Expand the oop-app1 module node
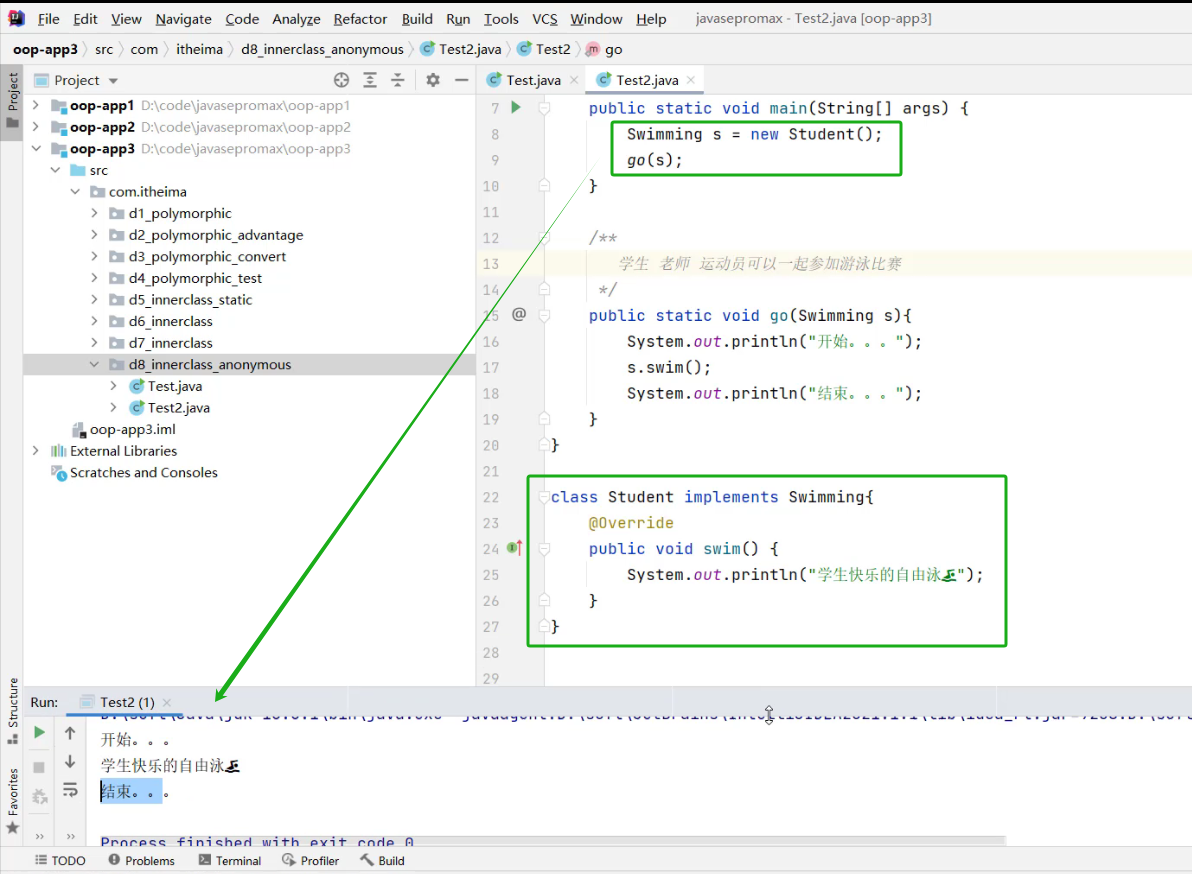Image resolution: width=1192 pixels, height=874 pixels. (x=36, y=105)
